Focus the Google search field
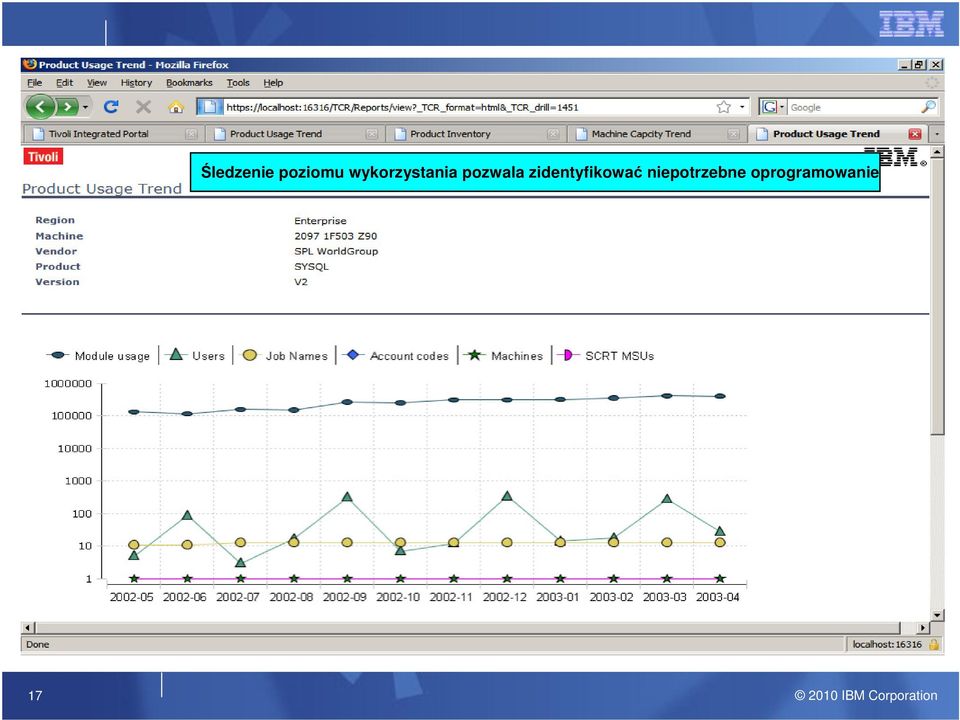The width and height of the screenshot is (960, 720). pos(853,107)
